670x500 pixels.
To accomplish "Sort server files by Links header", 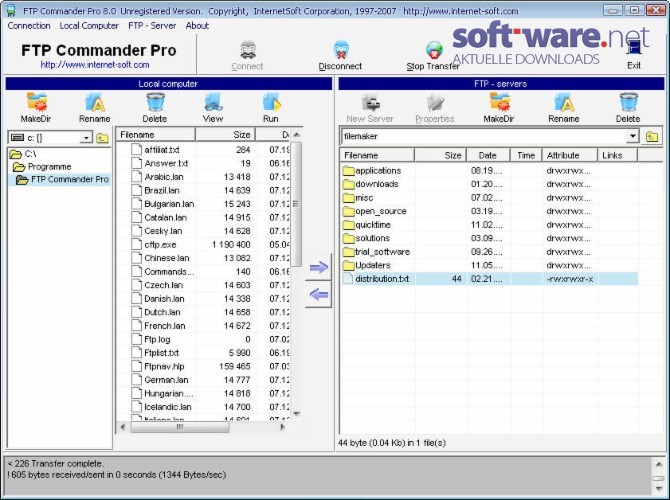I will (617, 155).
